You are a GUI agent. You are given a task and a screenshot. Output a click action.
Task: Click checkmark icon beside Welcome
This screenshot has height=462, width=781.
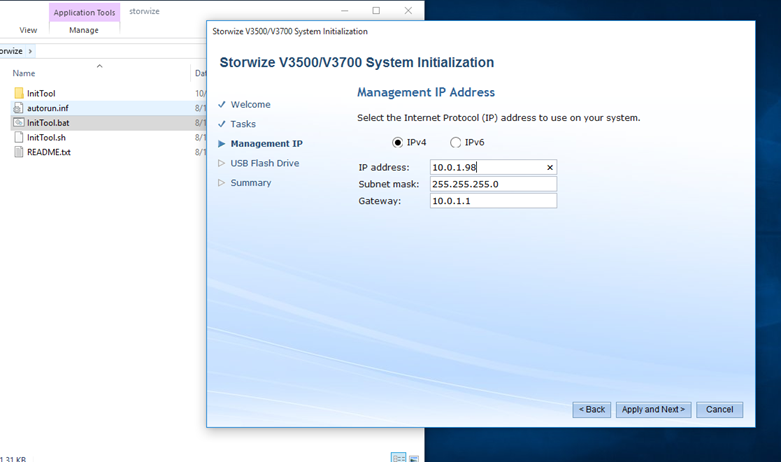pyautogui.click(x=222, y=105)
